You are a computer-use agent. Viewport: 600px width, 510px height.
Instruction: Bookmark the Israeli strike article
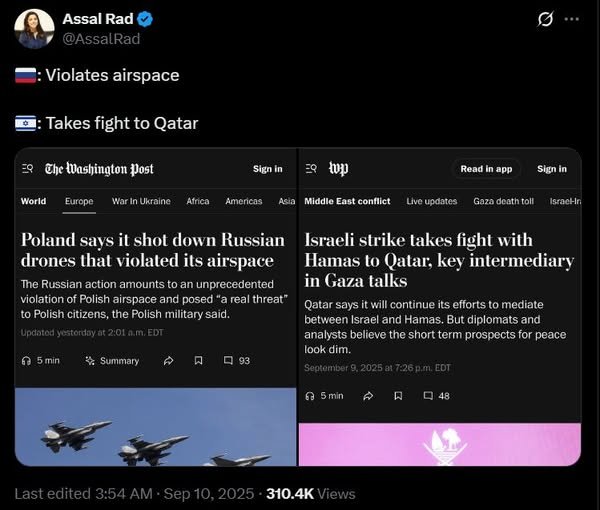click(398, 396)
